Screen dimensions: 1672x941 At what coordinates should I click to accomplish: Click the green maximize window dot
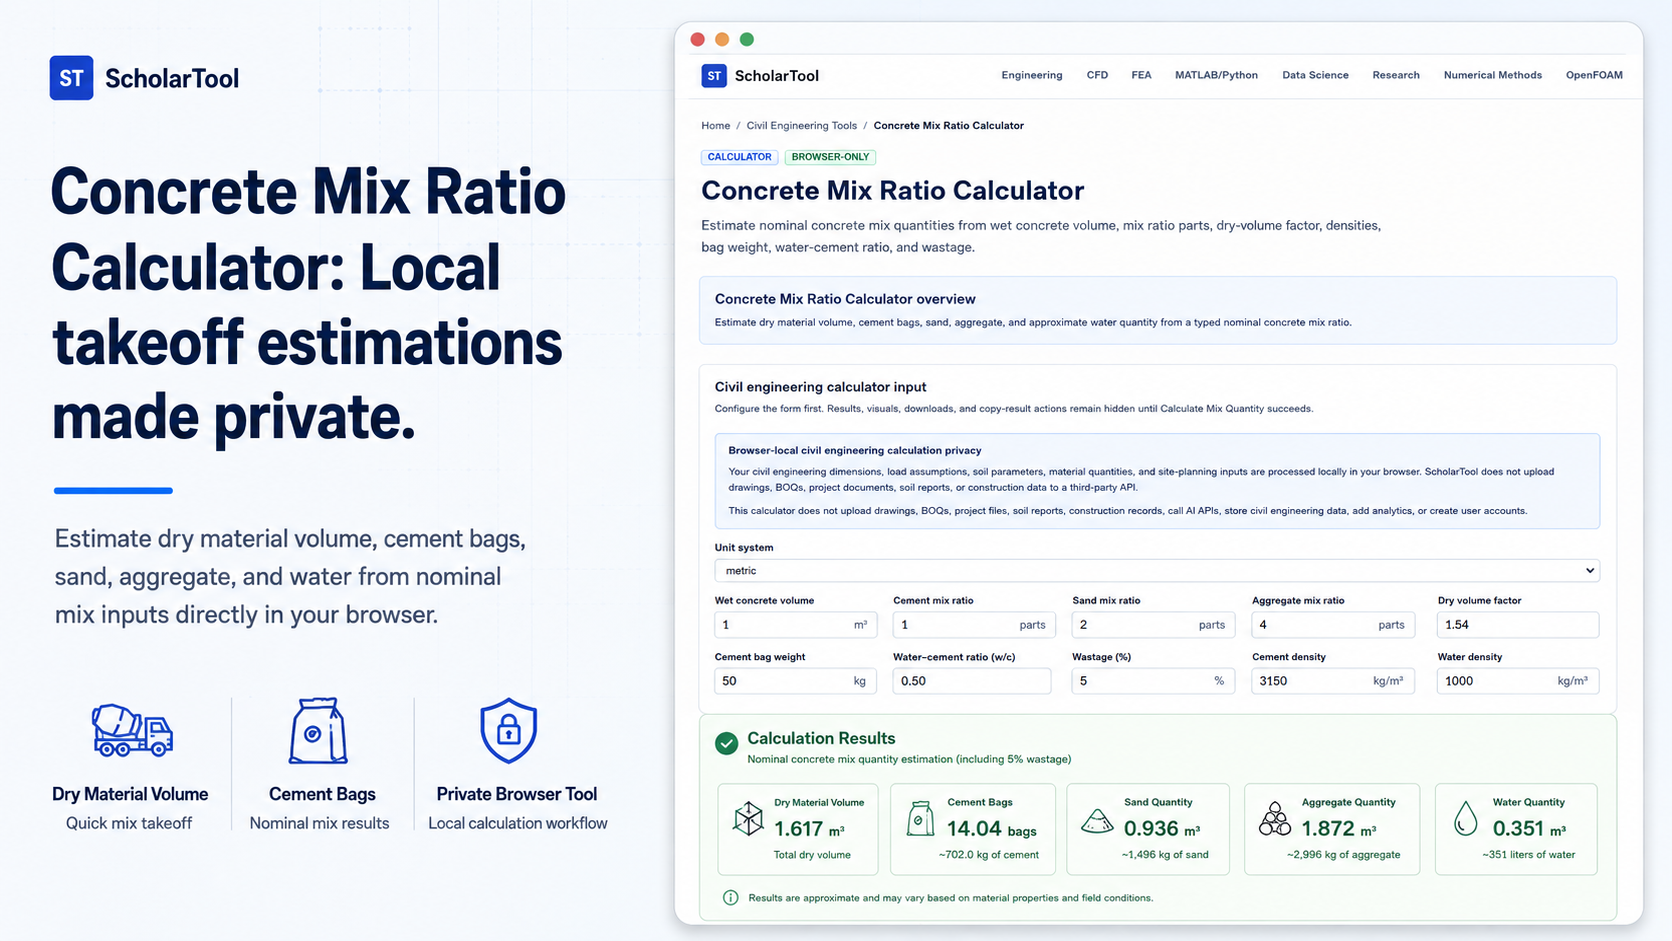[747, 39]
